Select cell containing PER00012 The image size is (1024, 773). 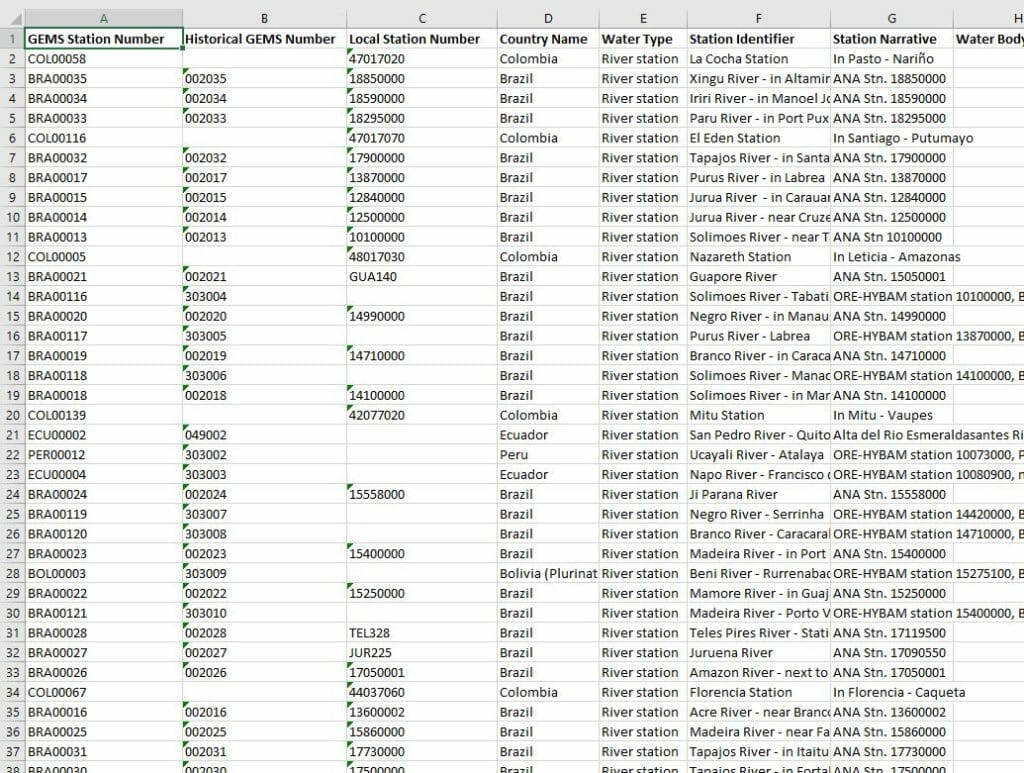(x=104, y=454)
